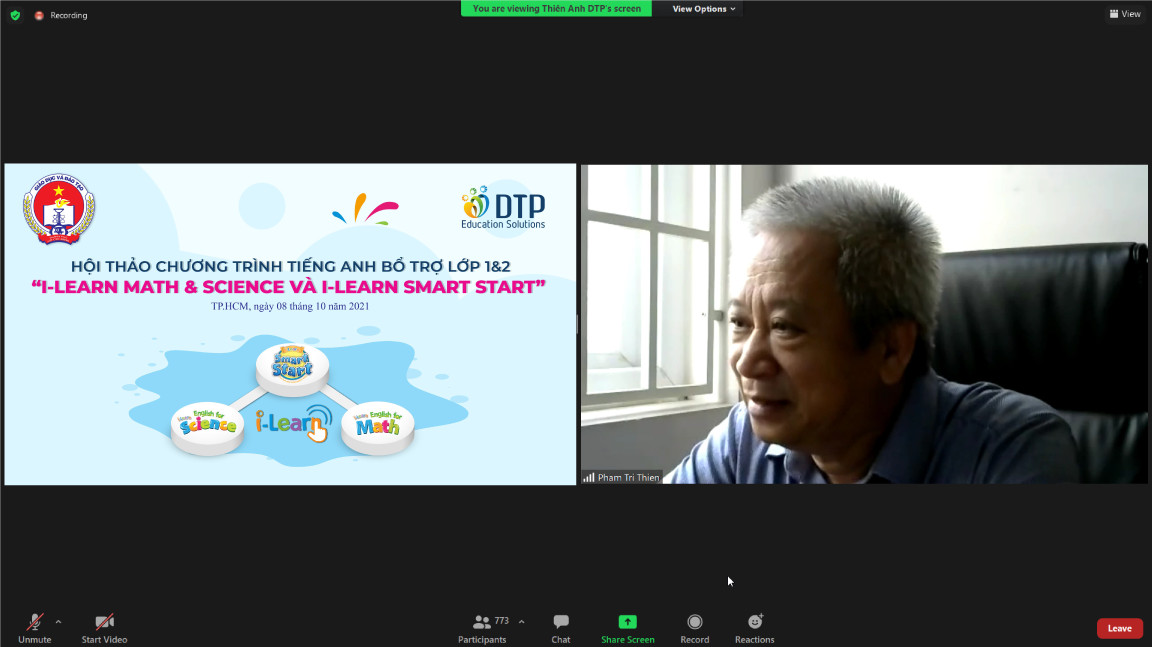Click the green Share Screen icon
Screen dimensions: 1152x647
click(x=627, y=622)
